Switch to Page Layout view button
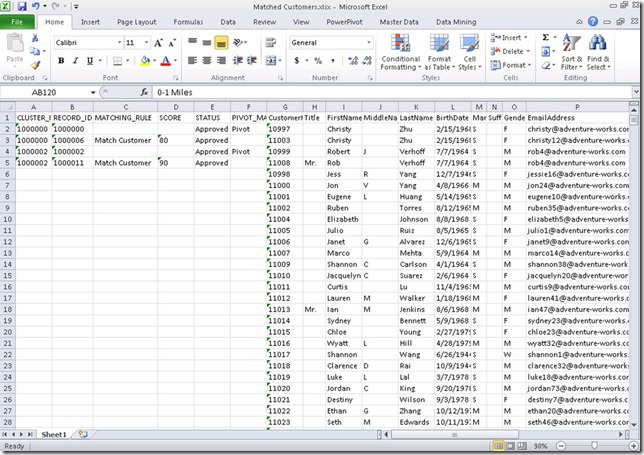644x455 pixels. click(510, 446)
